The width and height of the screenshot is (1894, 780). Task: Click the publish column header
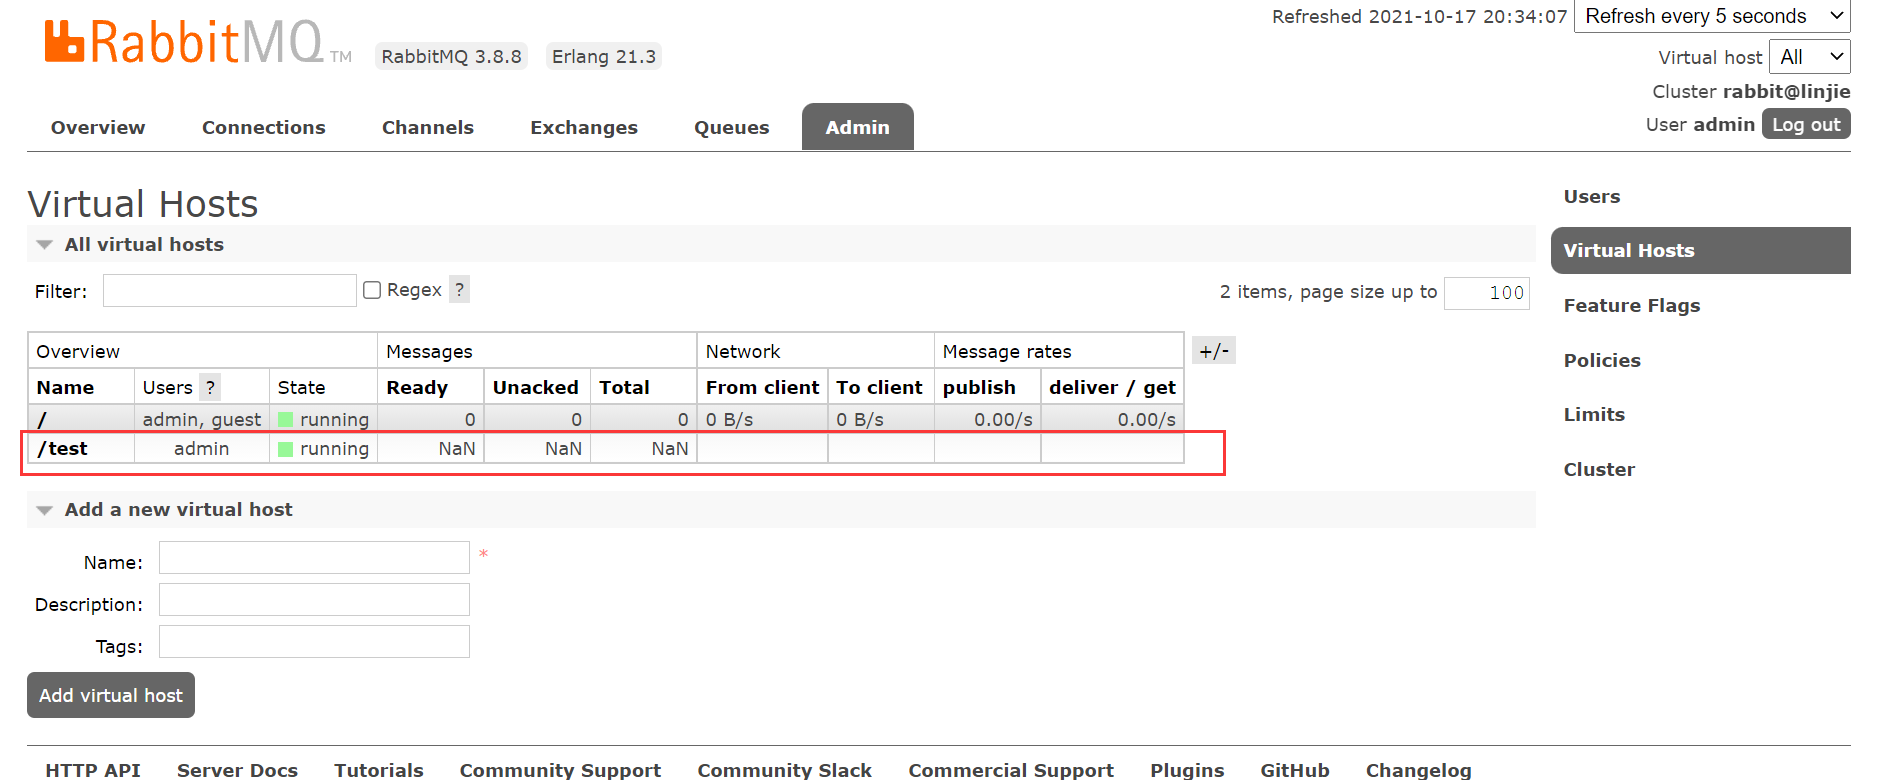pyautogui.click(x=979, y=388)
